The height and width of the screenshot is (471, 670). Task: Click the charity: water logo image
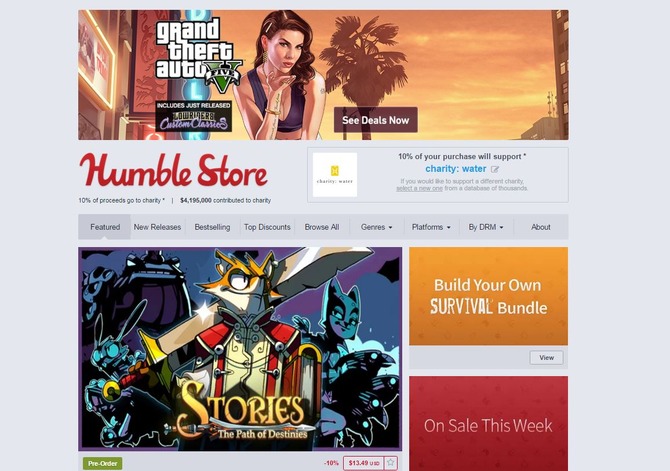coord(335,175)
